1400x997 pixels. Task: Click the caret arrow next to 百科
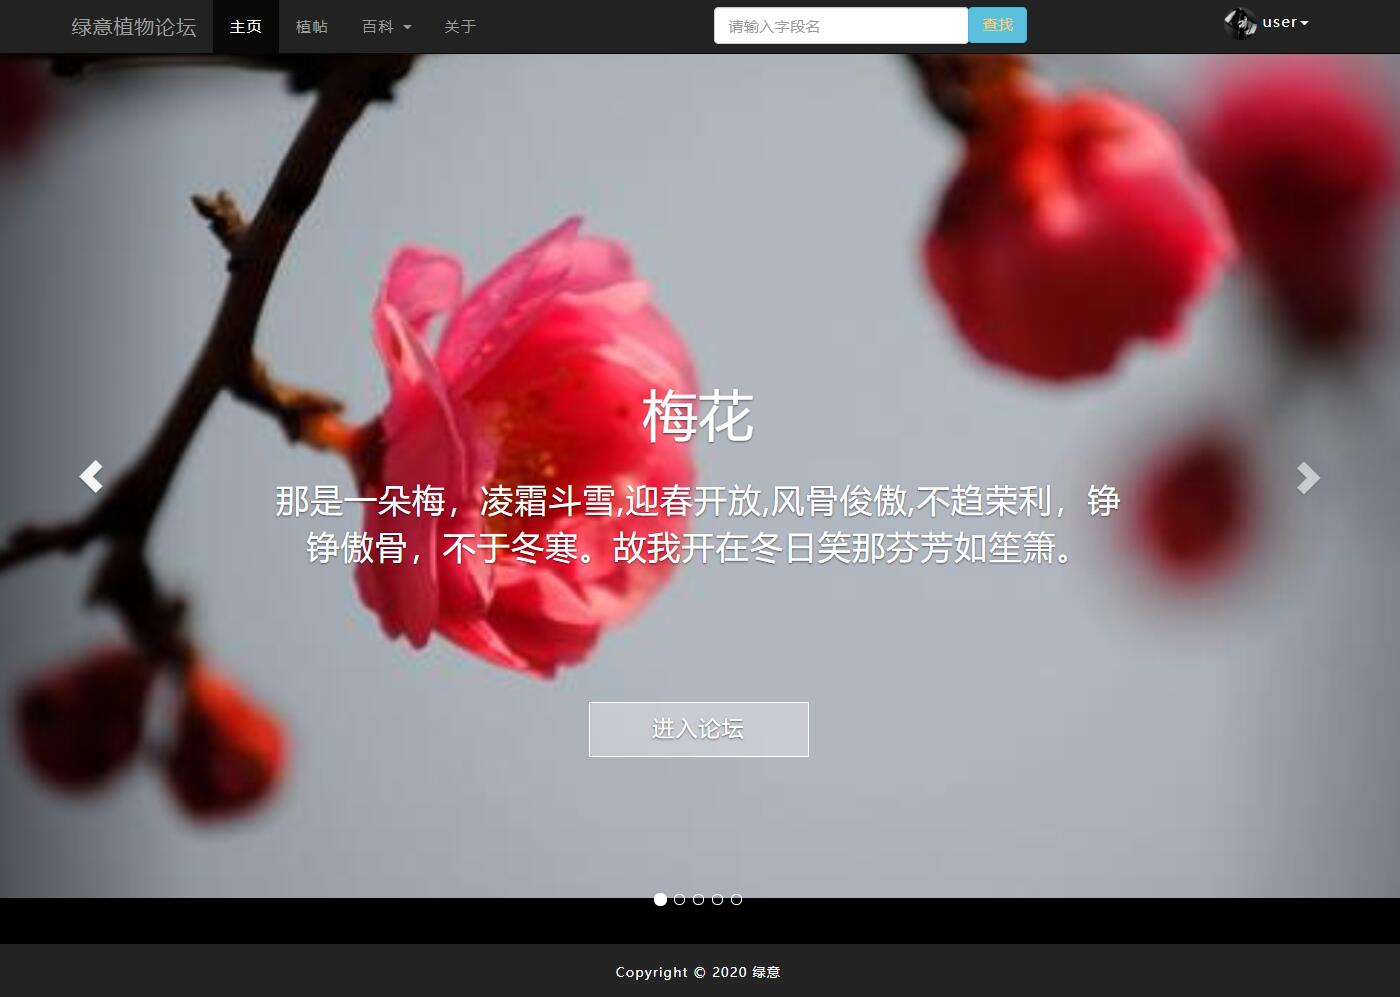coord(409,27)
